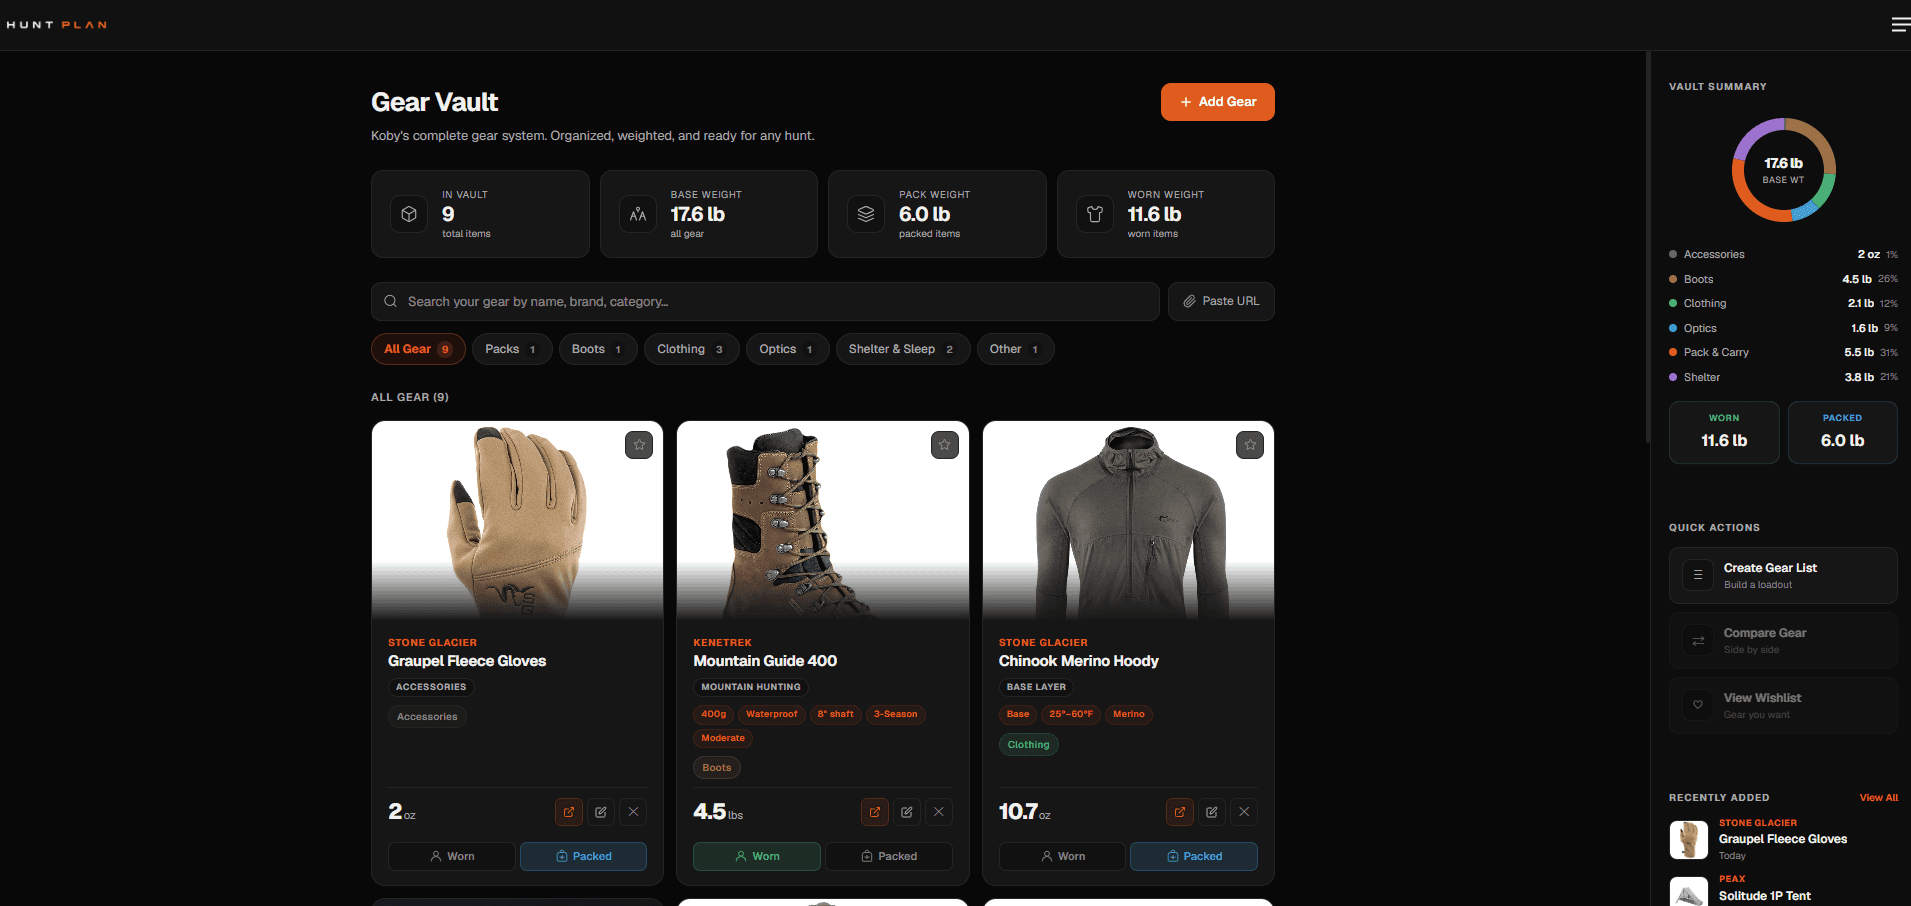Open View Wishlist quick action
This screenshot has height=906, width=1911.
(x=1783, y=705)
